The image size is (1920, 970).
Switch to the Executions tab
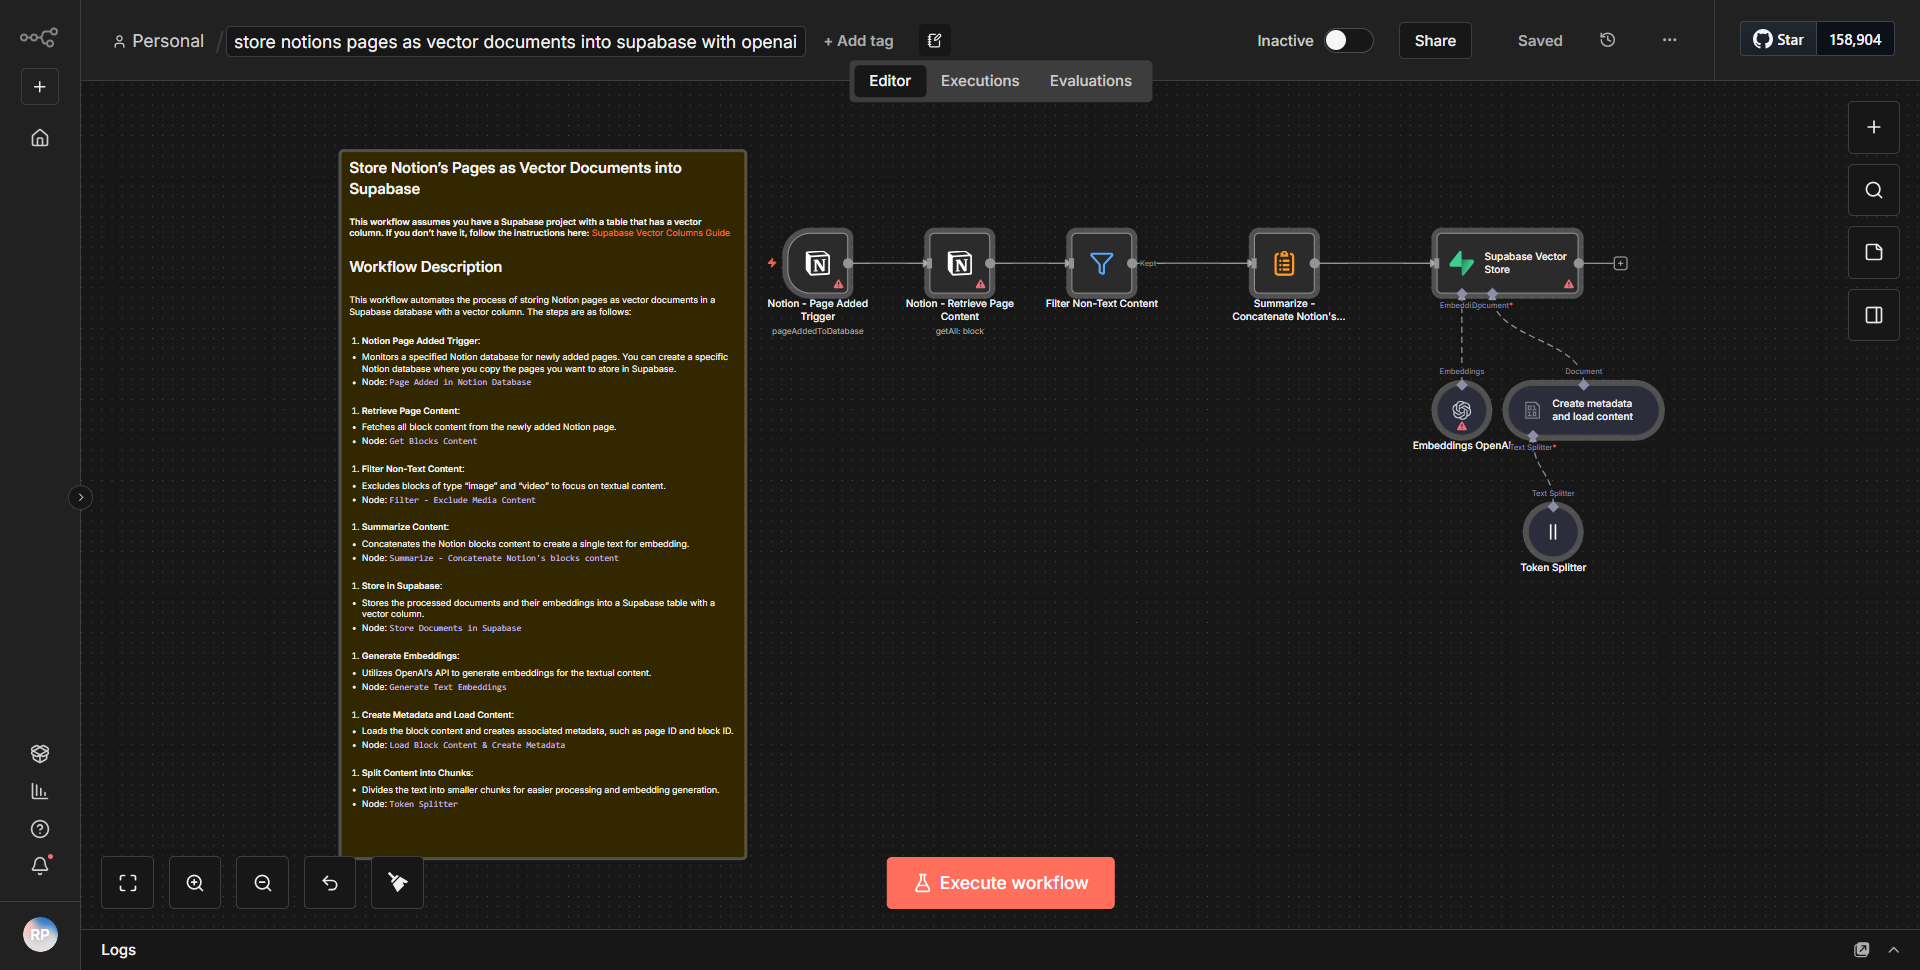(x=980, y=81)
